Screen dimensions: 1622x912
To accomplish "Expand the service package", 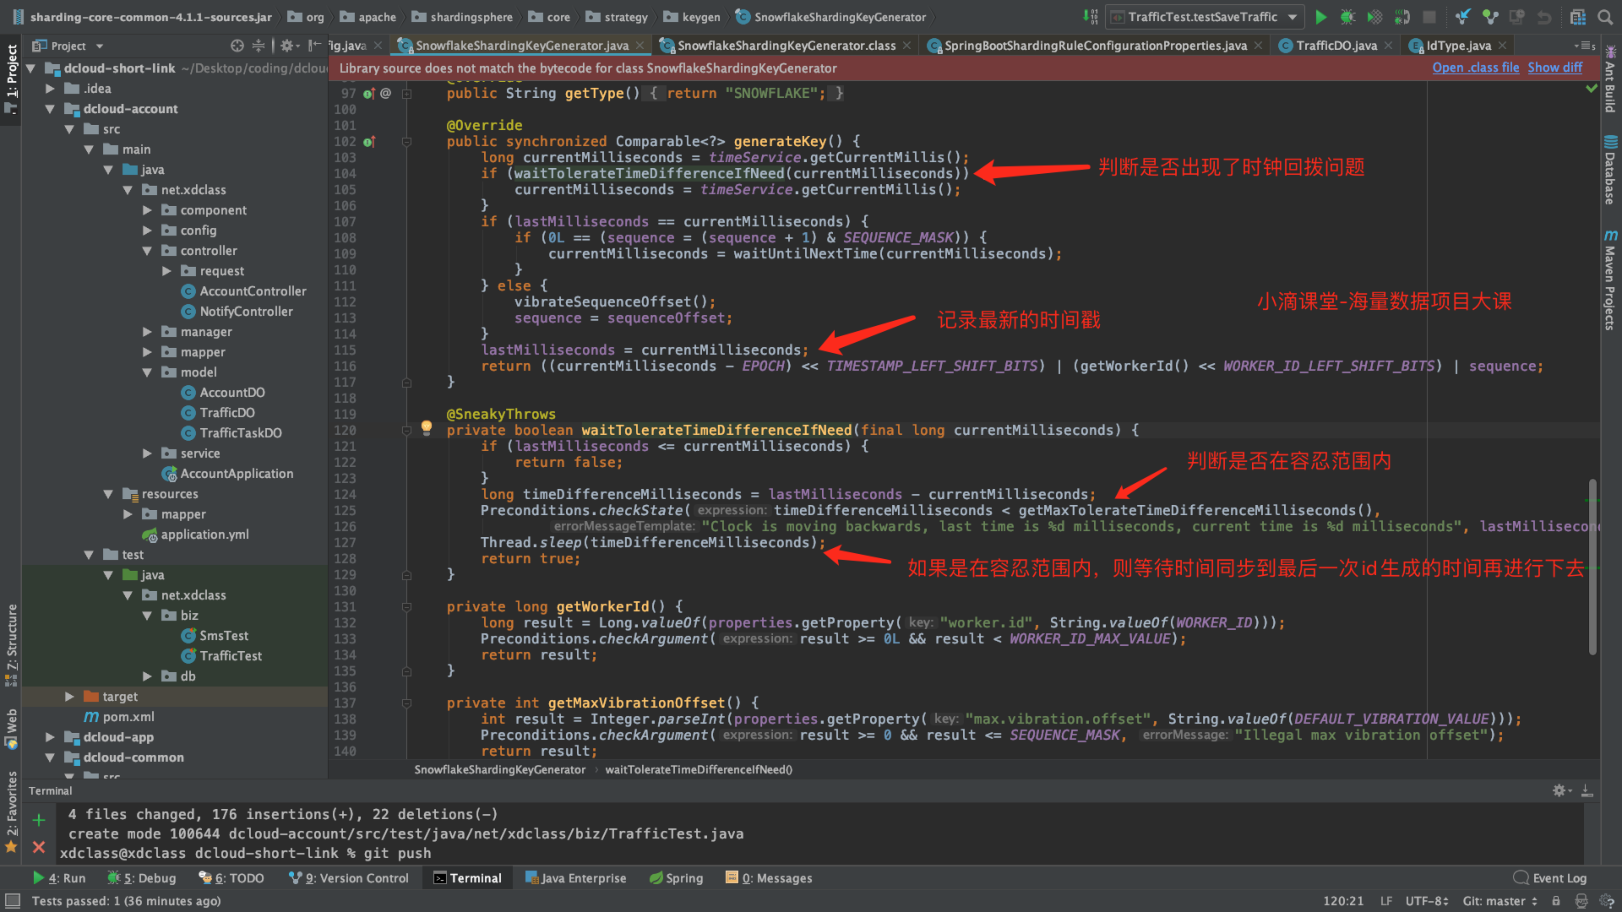I will (147, 453).
